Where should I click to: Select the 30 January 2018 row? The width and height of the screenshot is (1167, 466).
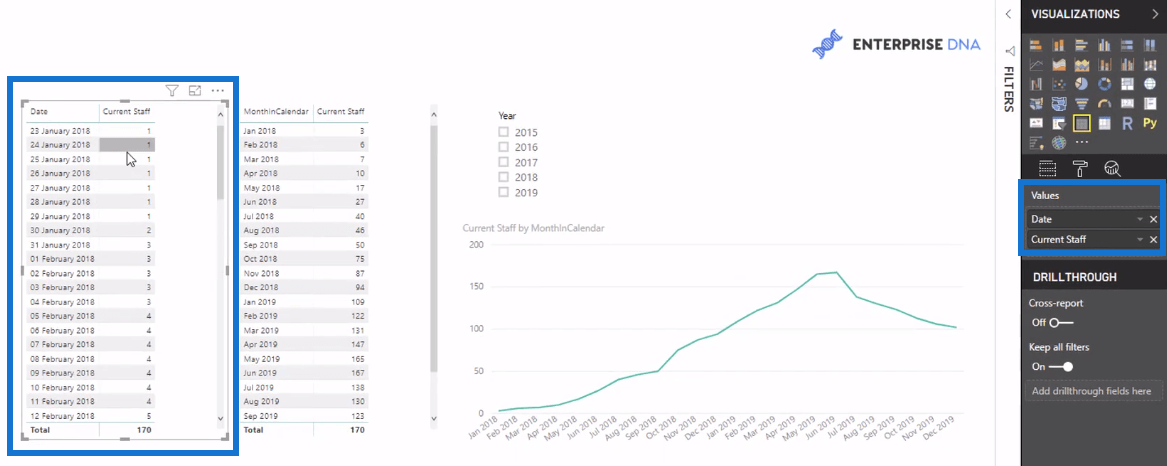[x=91, y=230]
